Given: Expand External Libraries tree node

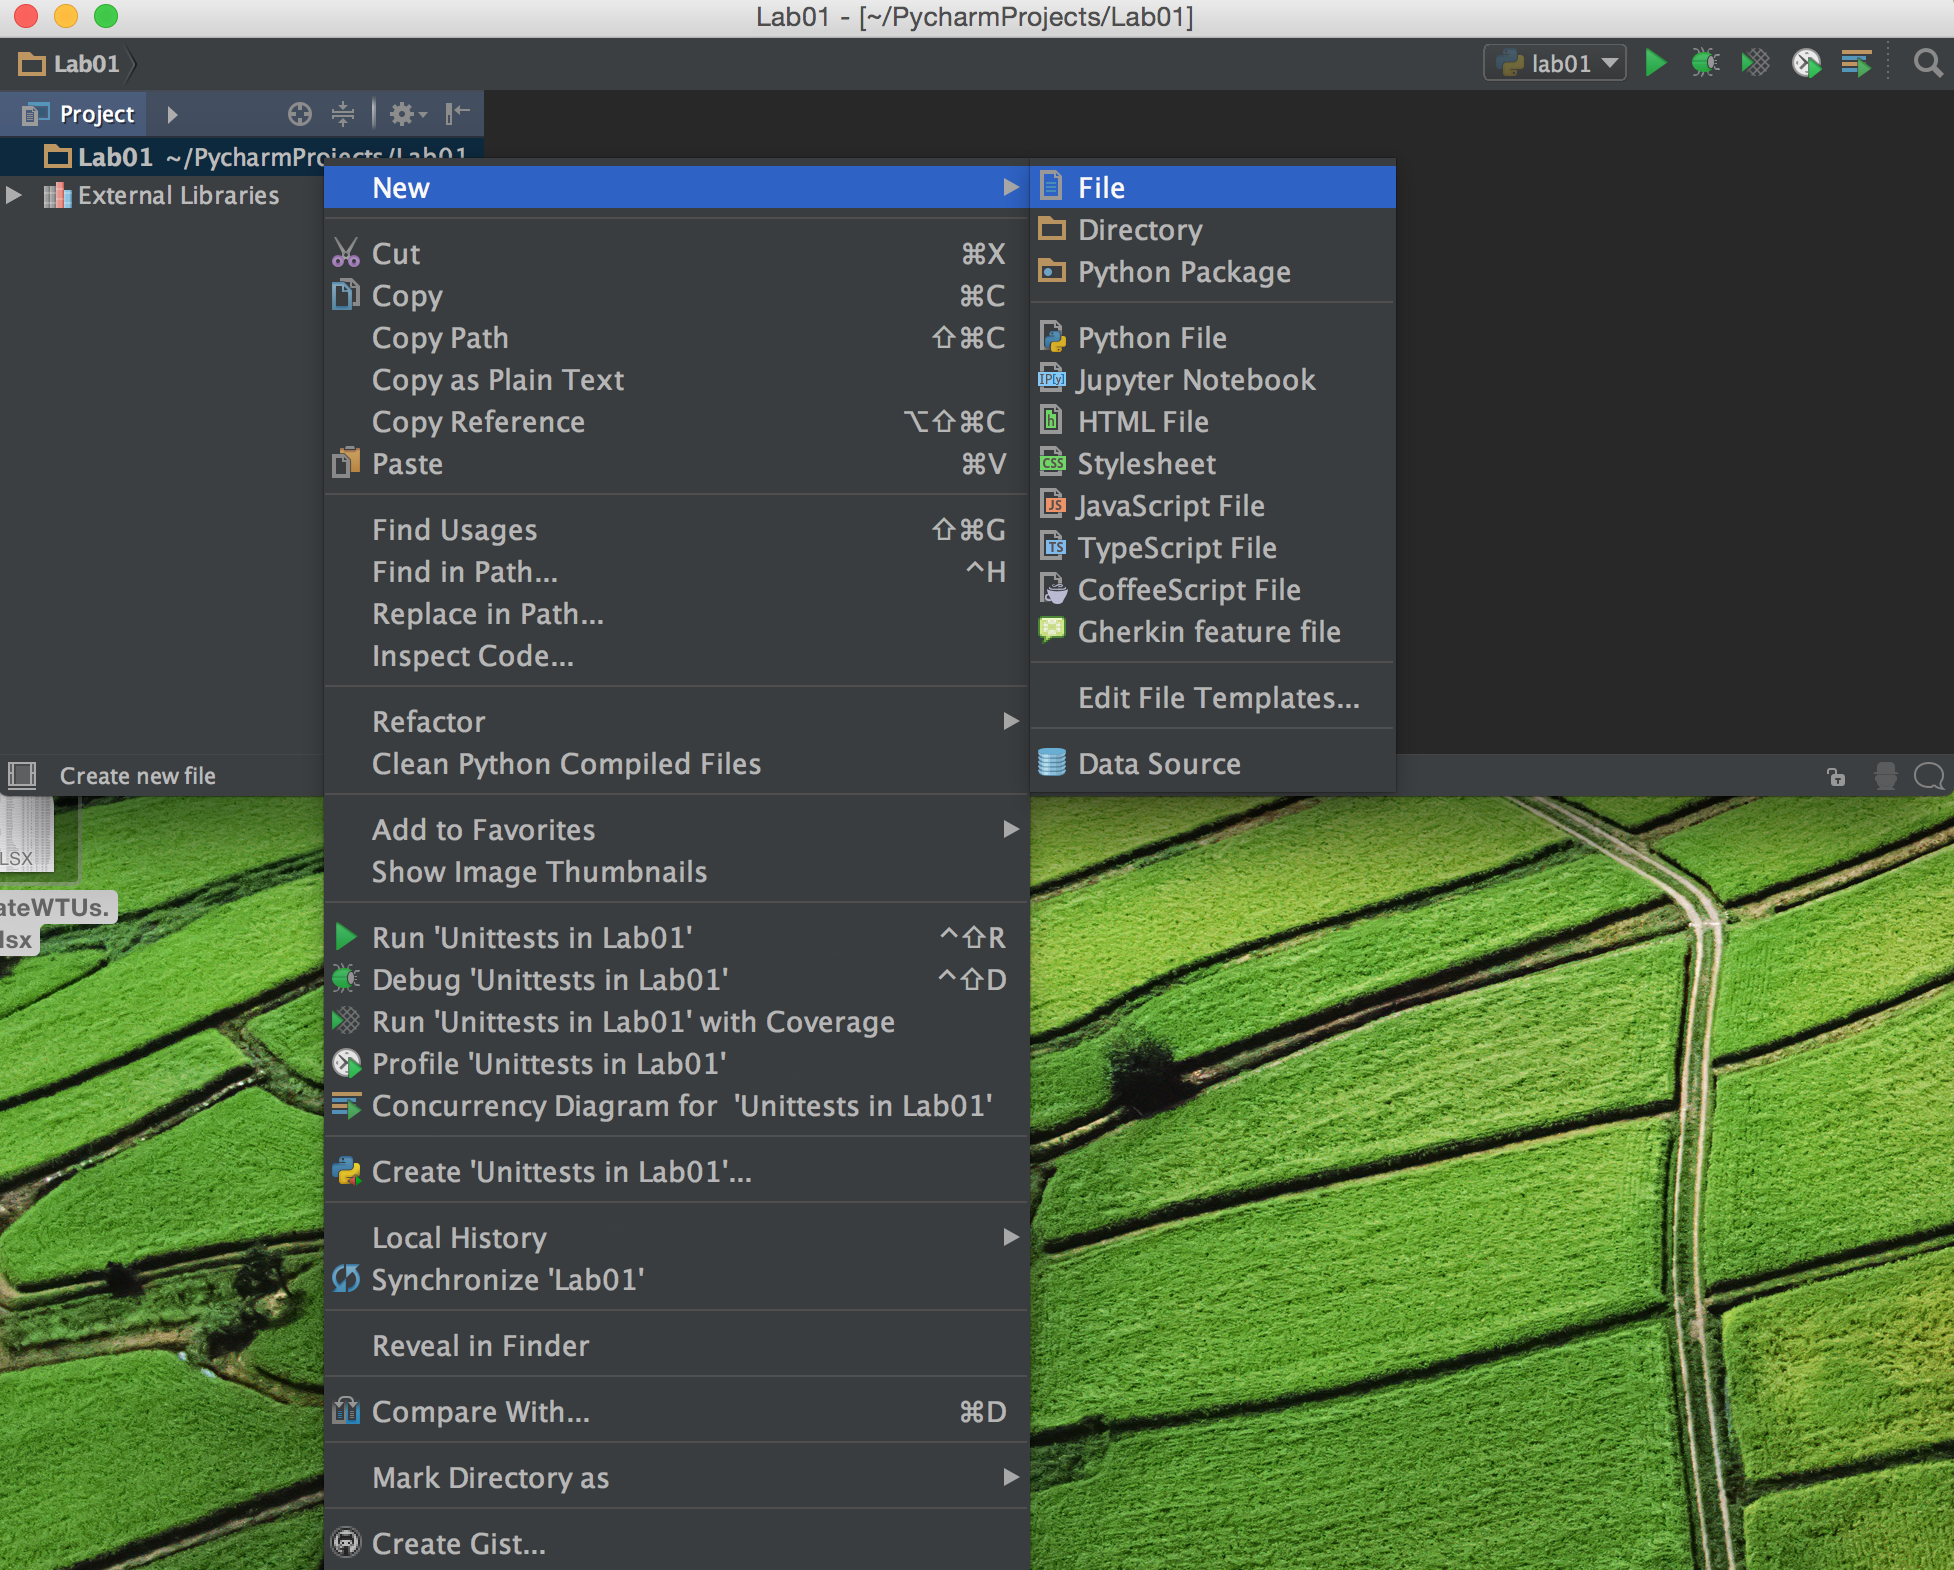Looking at the screenshot, I should [14, 195].
